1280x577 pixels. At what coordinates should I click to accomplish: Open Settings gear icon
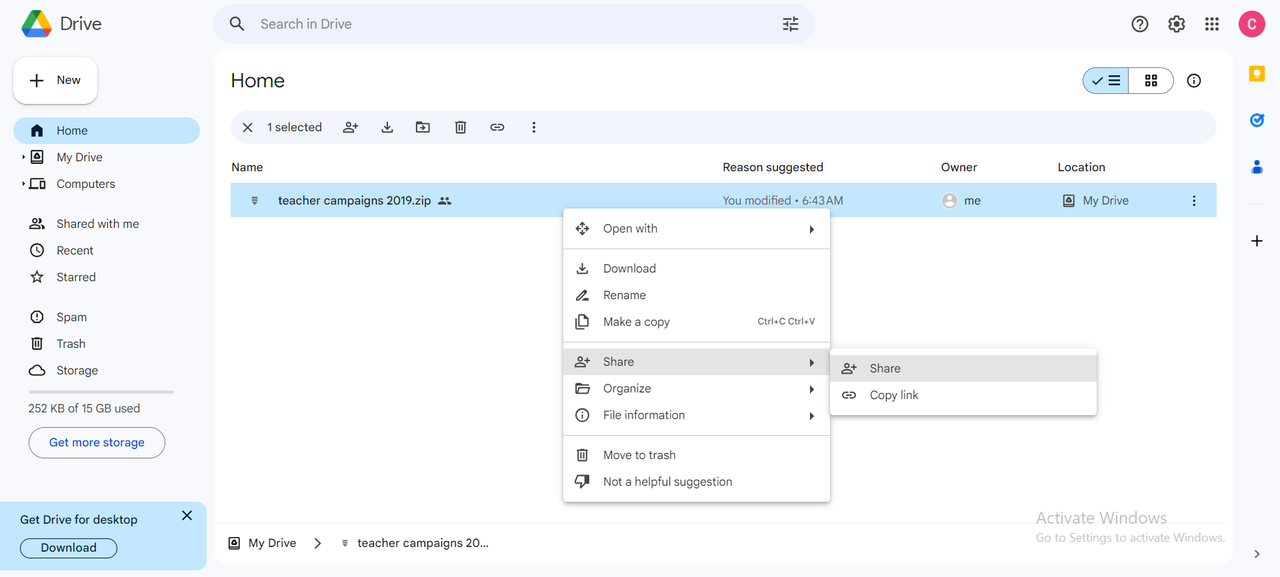[1176, 24]
